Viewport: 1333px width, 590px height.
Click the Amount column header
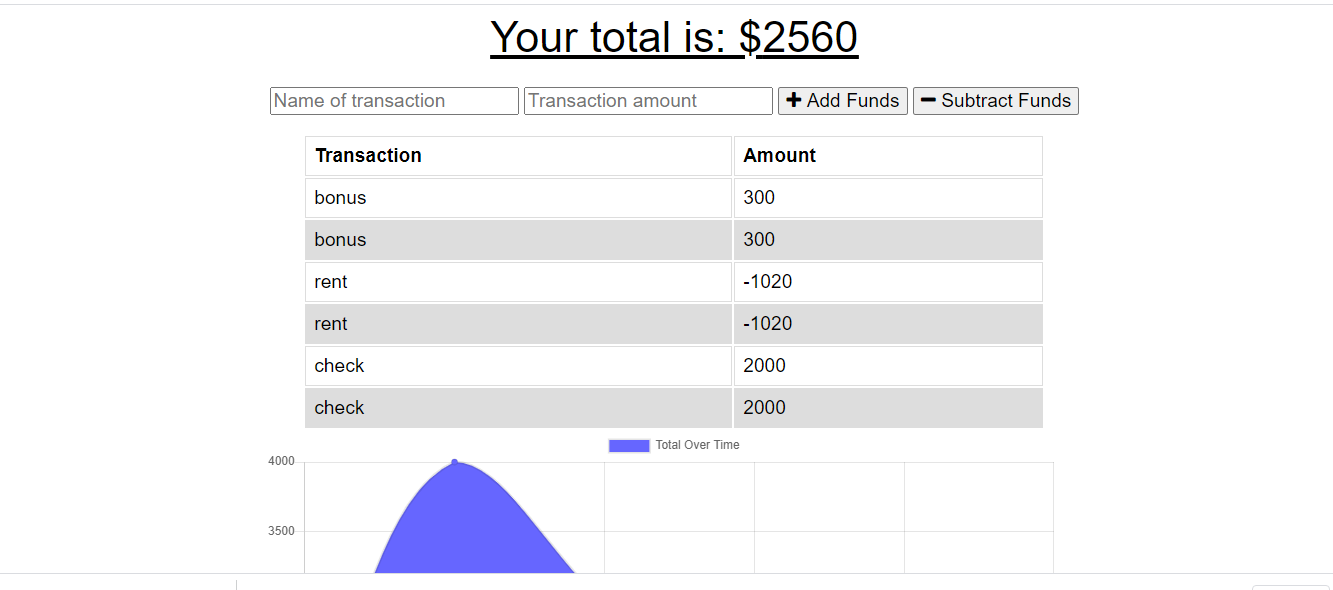pyautogui.click(x=780, y=155)
